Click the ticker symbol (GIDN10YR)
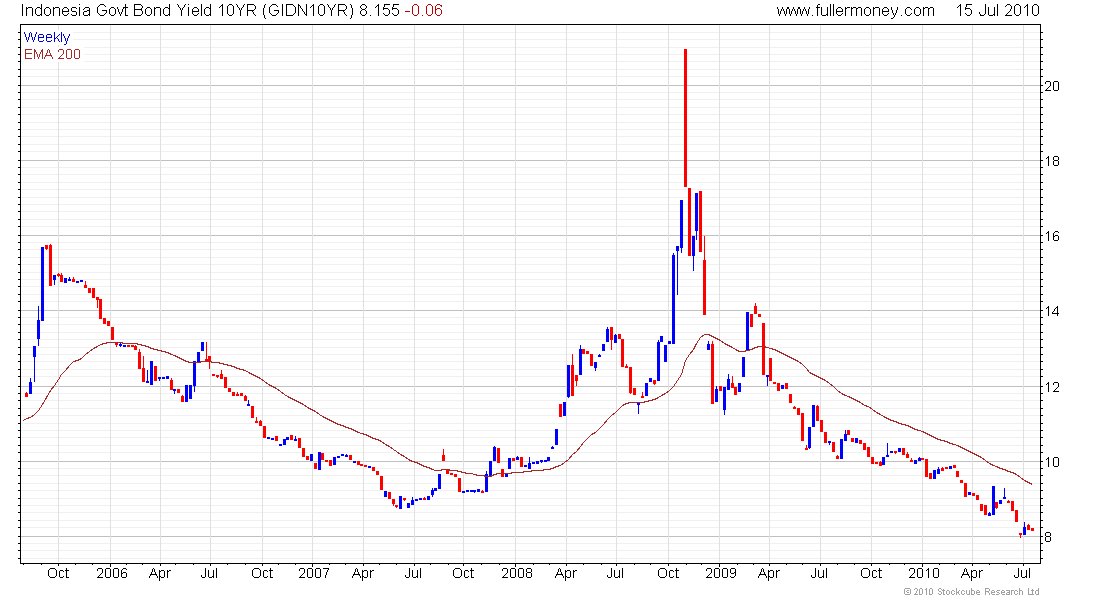1100x600 pixels. click(x=309, y=11)
